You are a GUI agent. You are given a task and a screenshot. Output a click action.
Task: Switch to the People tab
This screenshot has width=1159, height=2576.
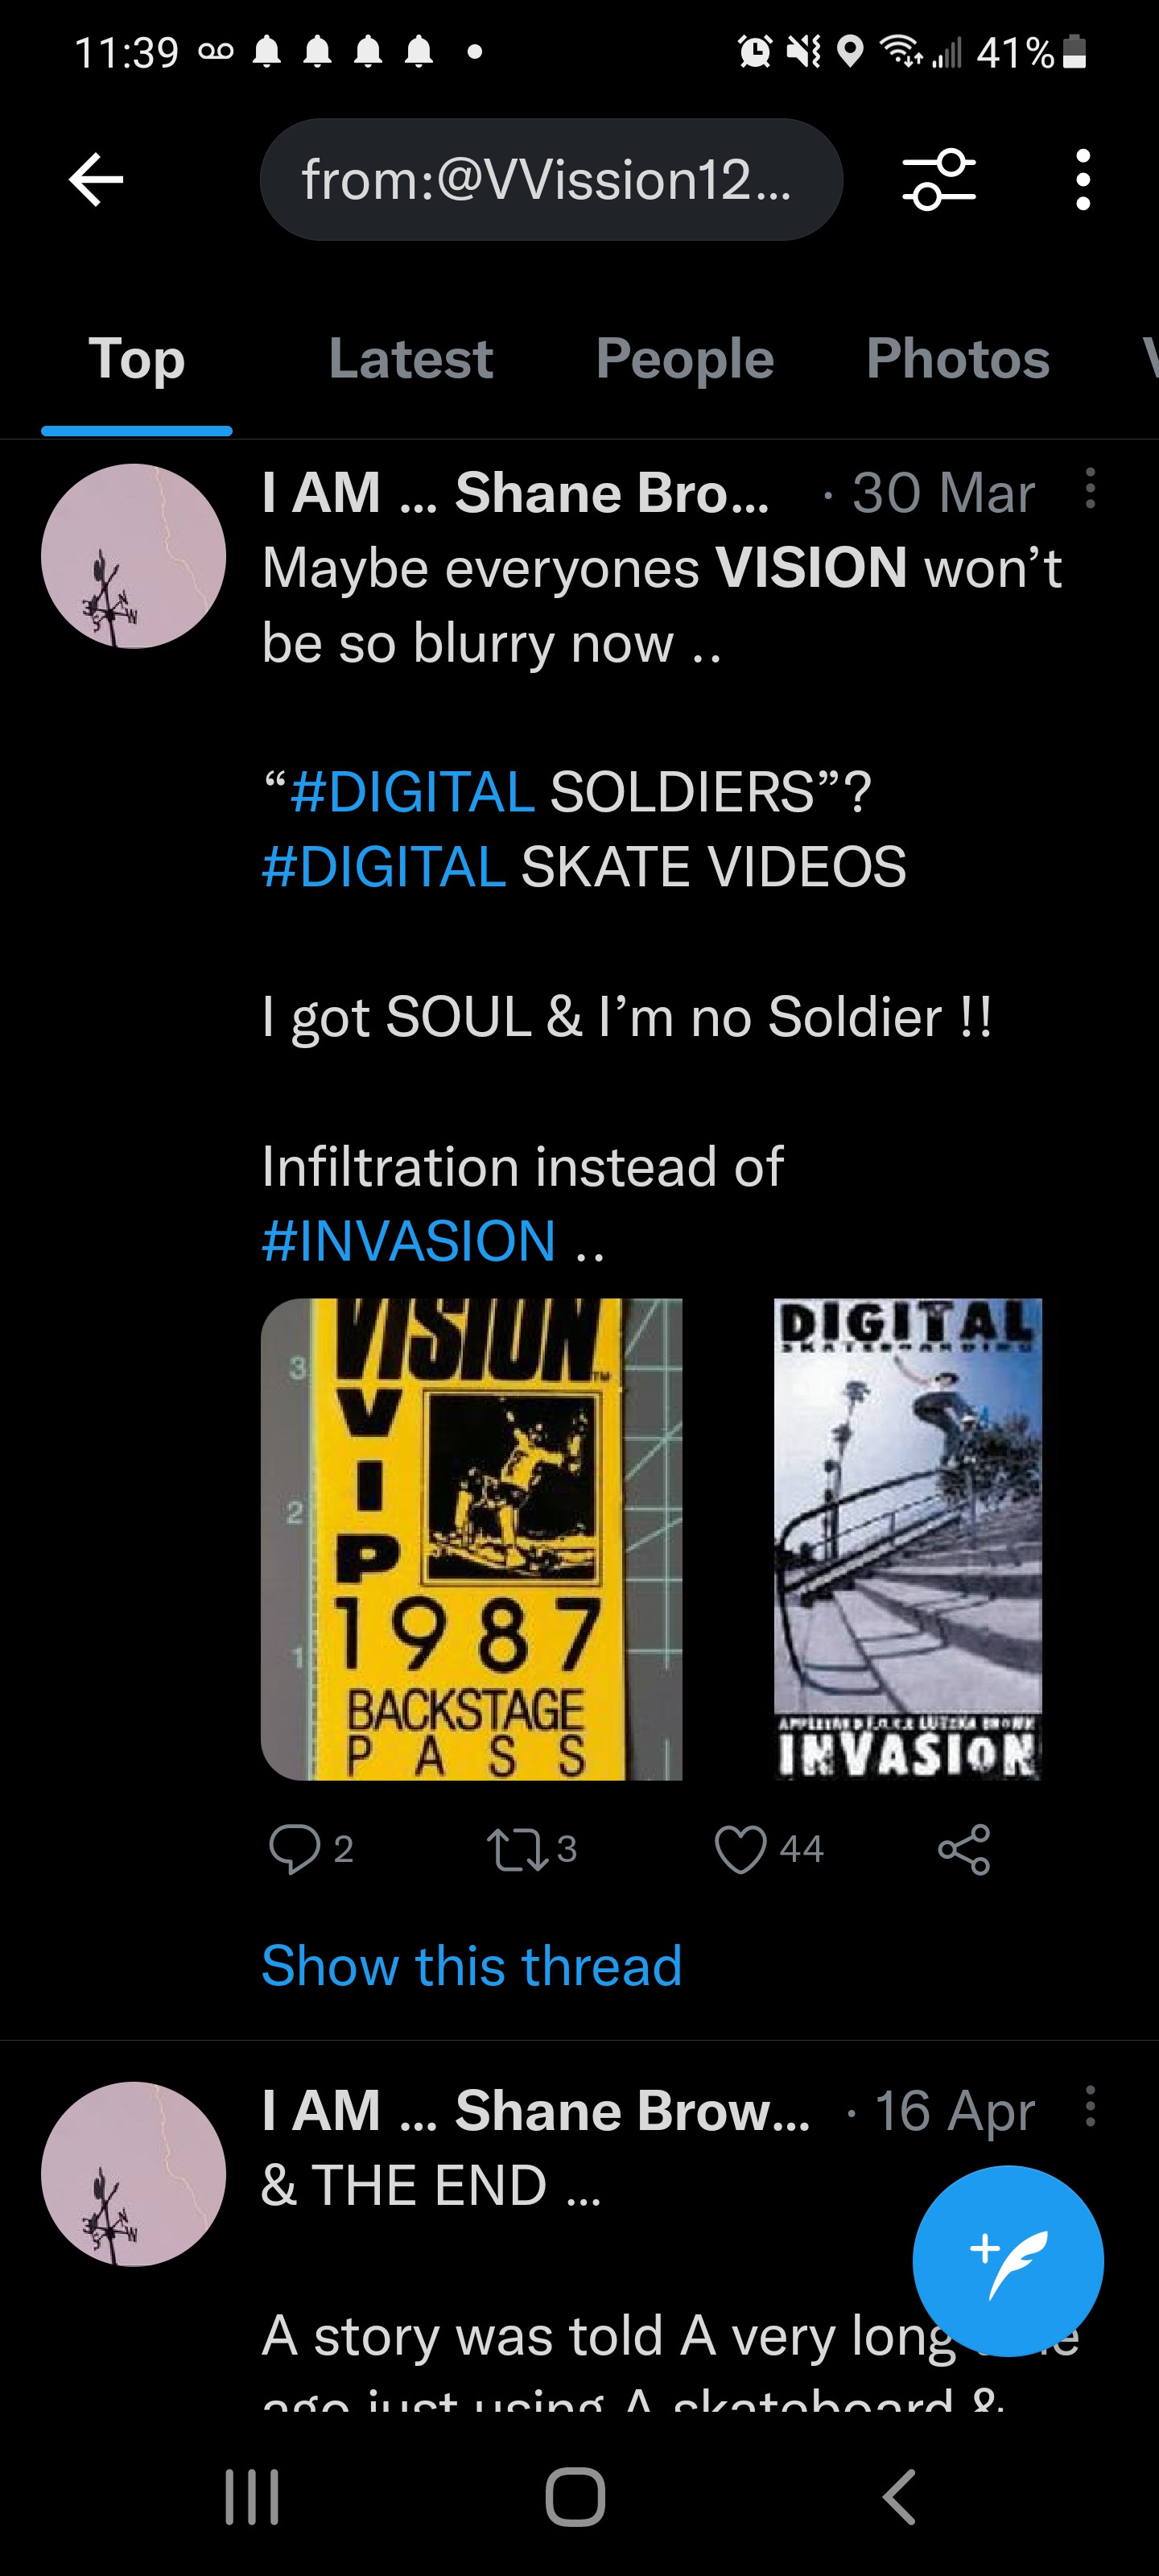[x=684, y=359]
